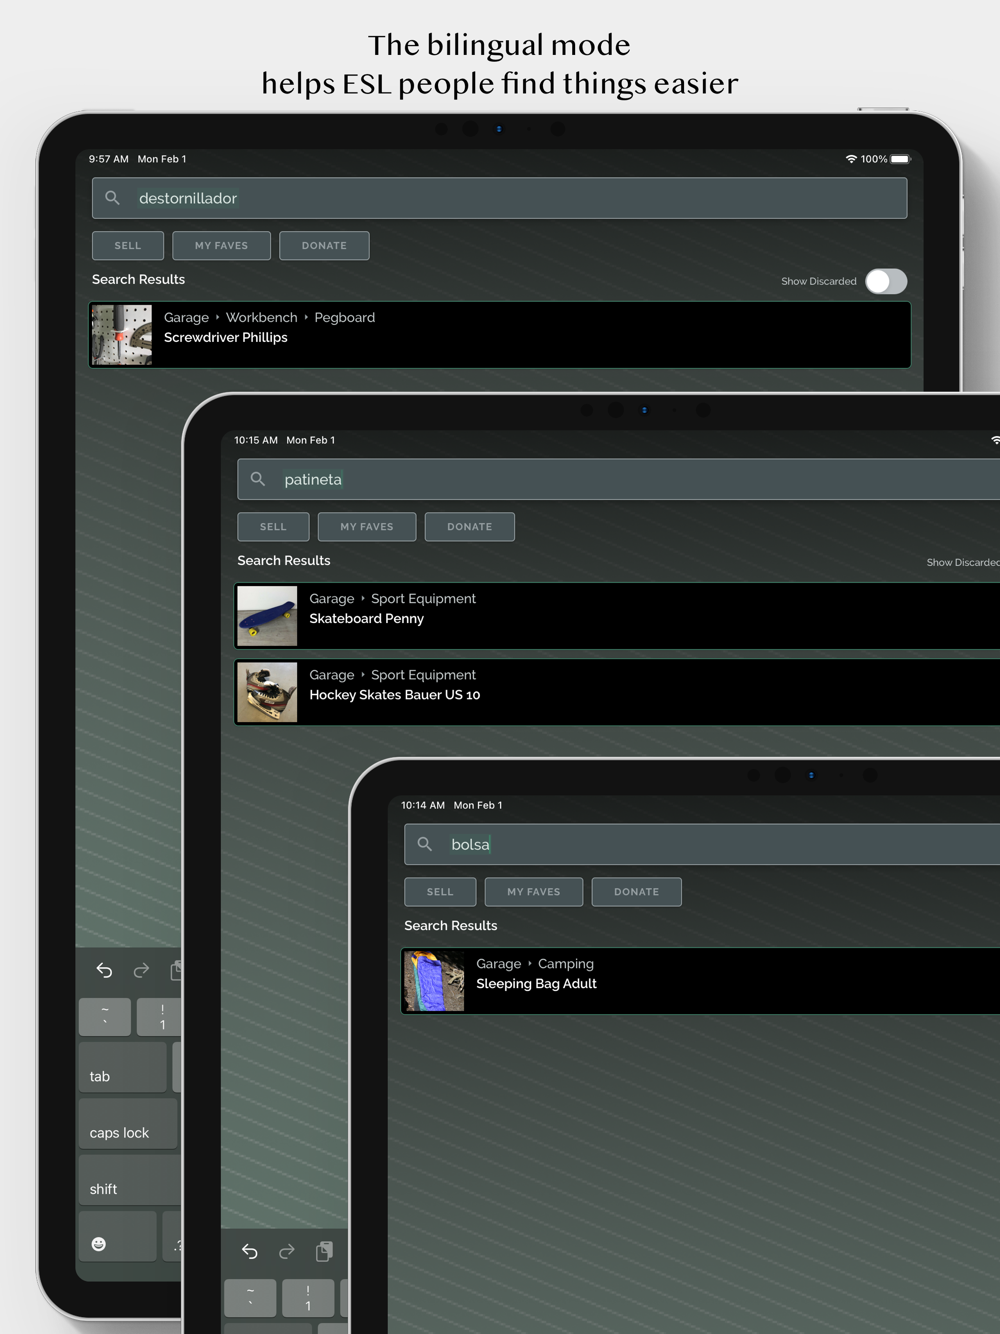The image size is (1000, 1334).
Task: Open Skateboard Penny thumbnail
Action: (267, 616)
